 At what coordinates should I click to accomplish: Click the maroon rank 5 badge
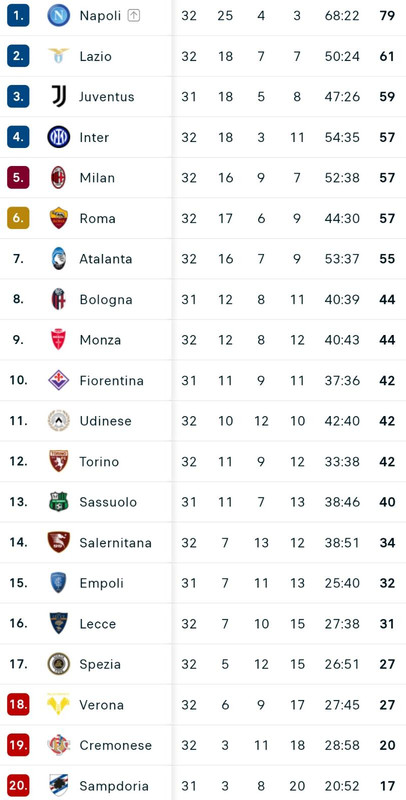[18, 178]
